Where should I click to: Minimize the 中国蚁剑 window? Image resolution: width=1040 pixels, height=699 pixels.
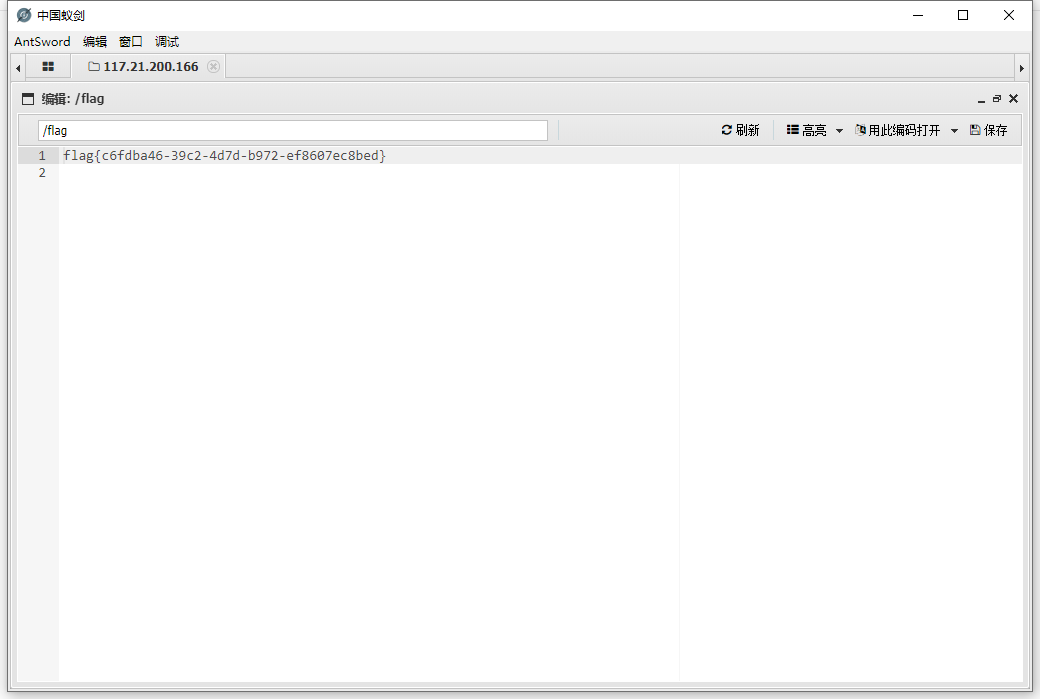coord(918,15)
